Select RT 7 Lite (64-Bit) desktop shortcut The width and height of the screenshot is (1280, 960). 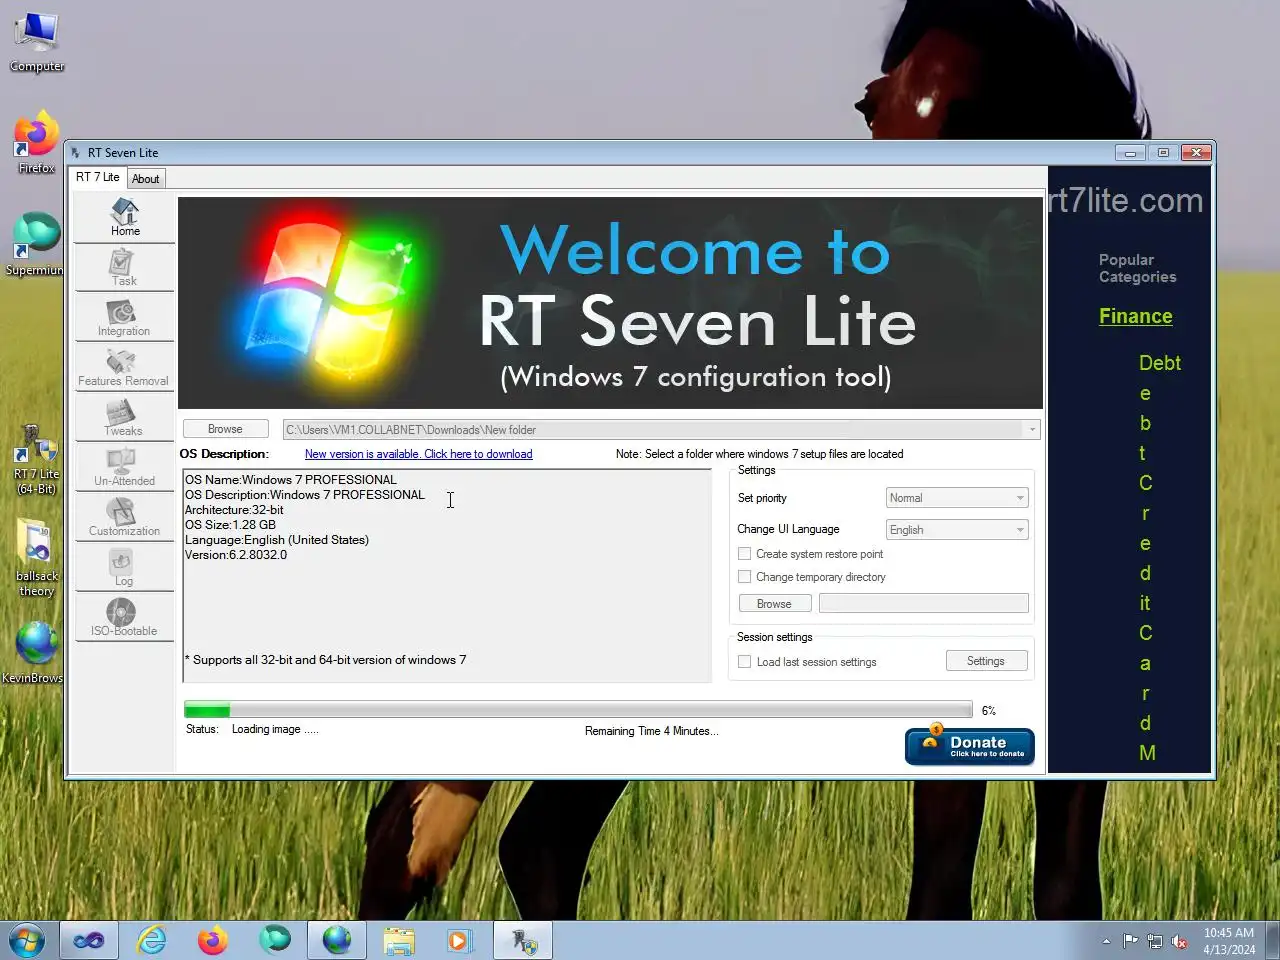(x=36, y=460)
